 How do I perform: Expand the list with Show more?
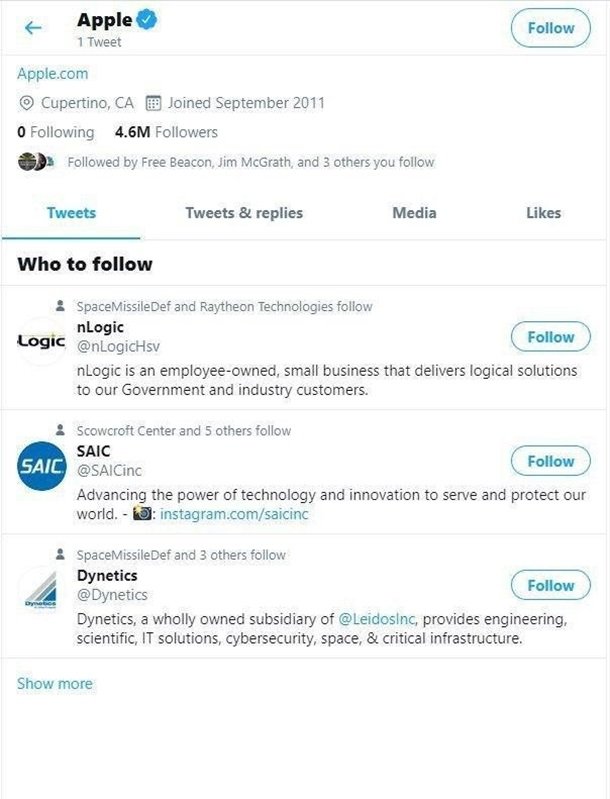tap(55, 684)
